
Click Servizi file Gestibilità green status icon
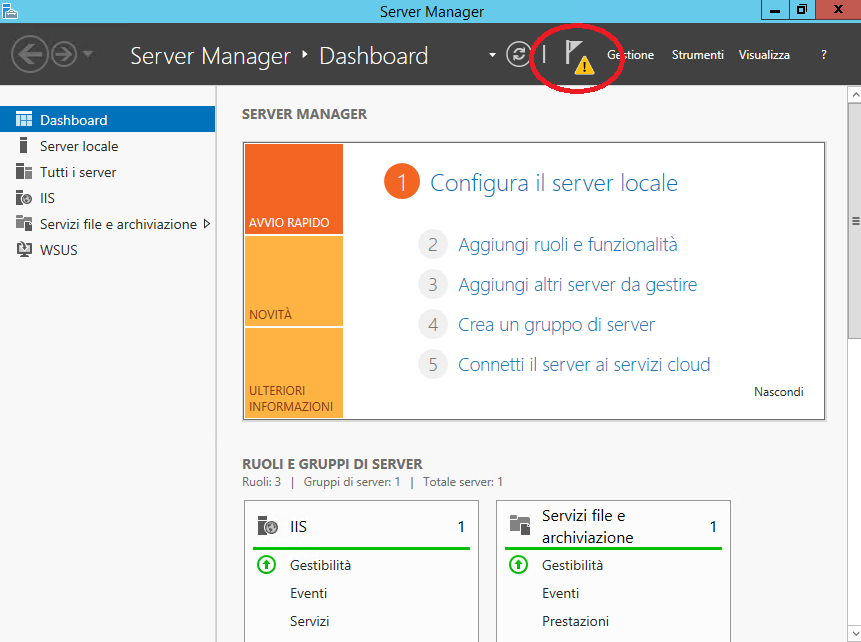[x=518, y=565]
